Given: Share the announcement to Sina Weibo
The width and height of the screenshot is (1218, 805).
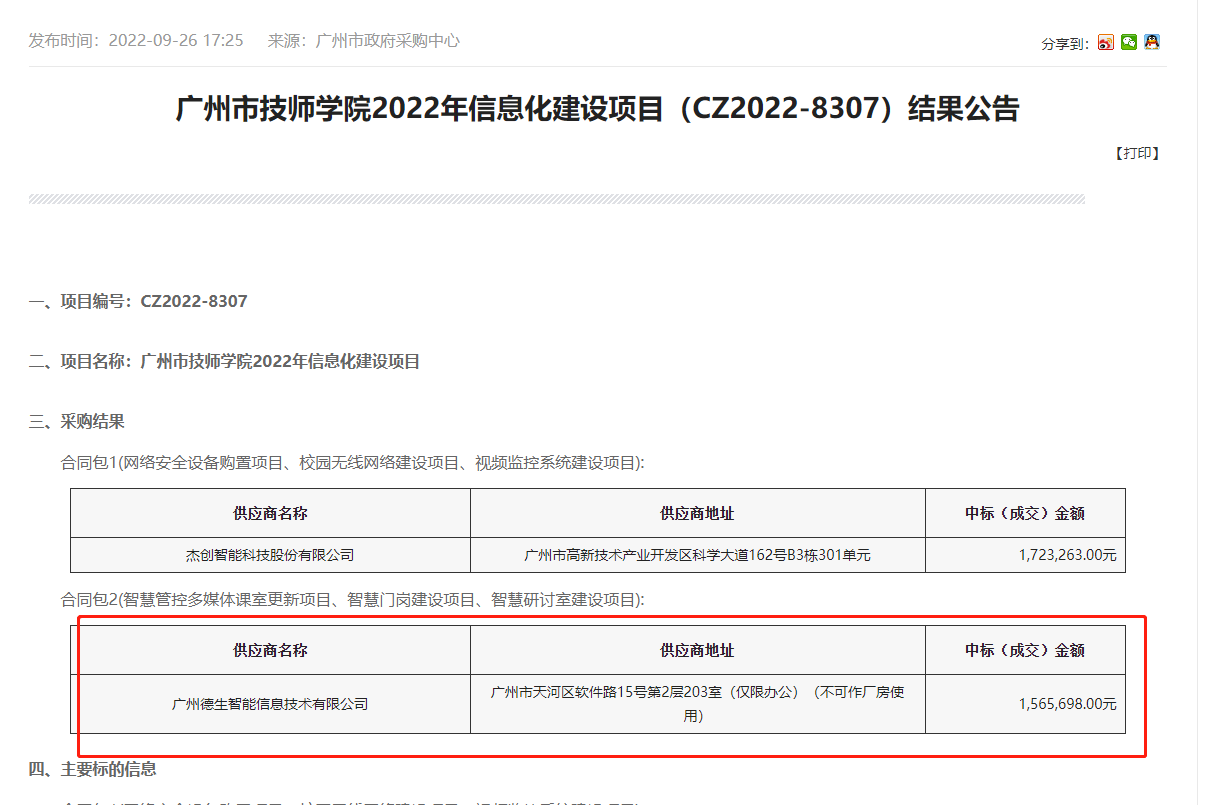Looking at the screenshot, I should pos(1105,42).
